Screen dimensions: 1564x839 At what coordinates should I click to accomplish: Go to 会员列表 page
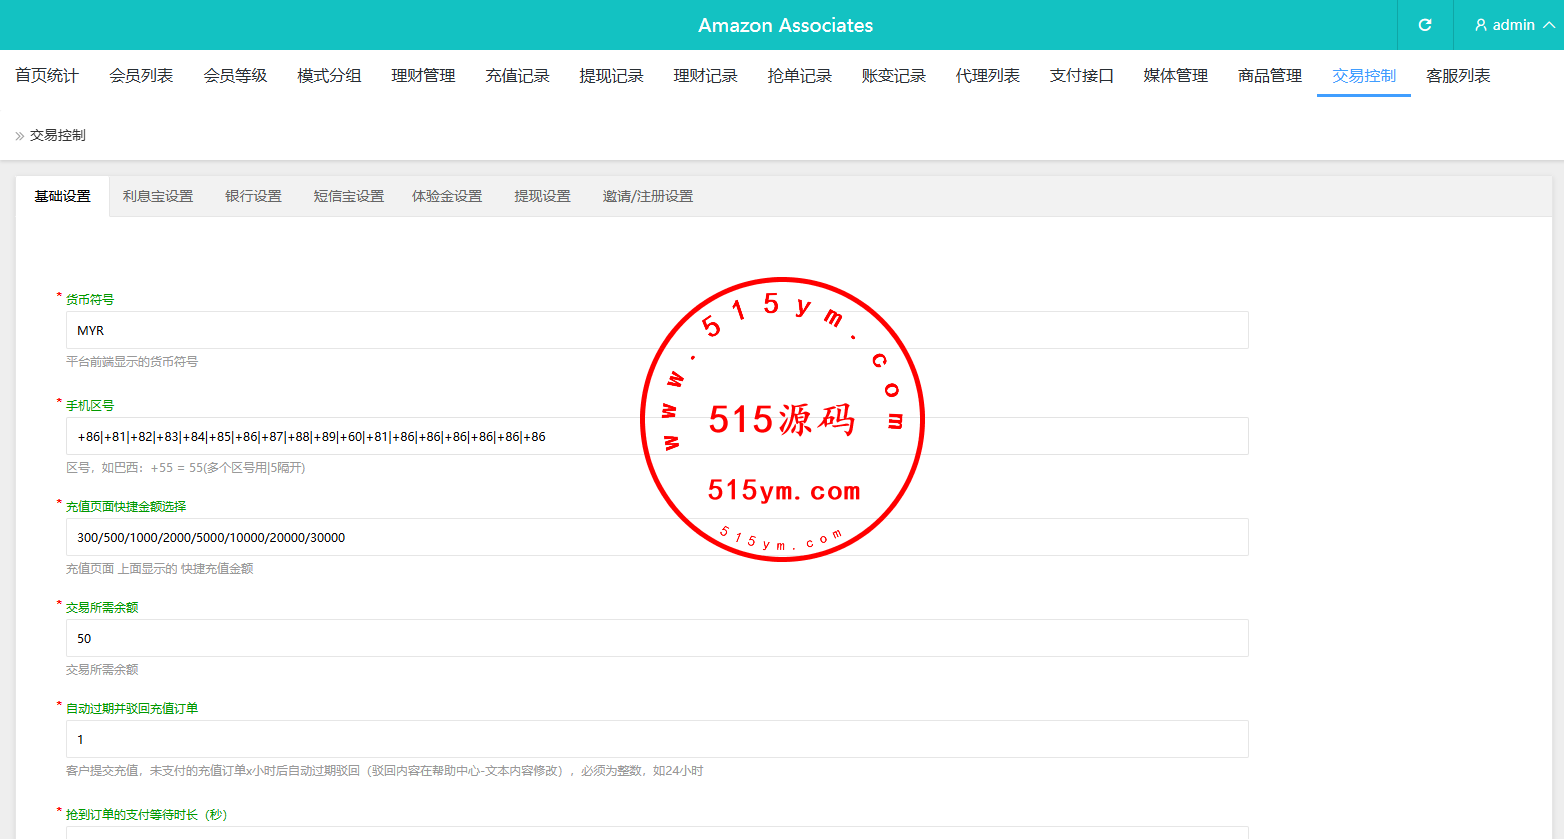(141, 76)
